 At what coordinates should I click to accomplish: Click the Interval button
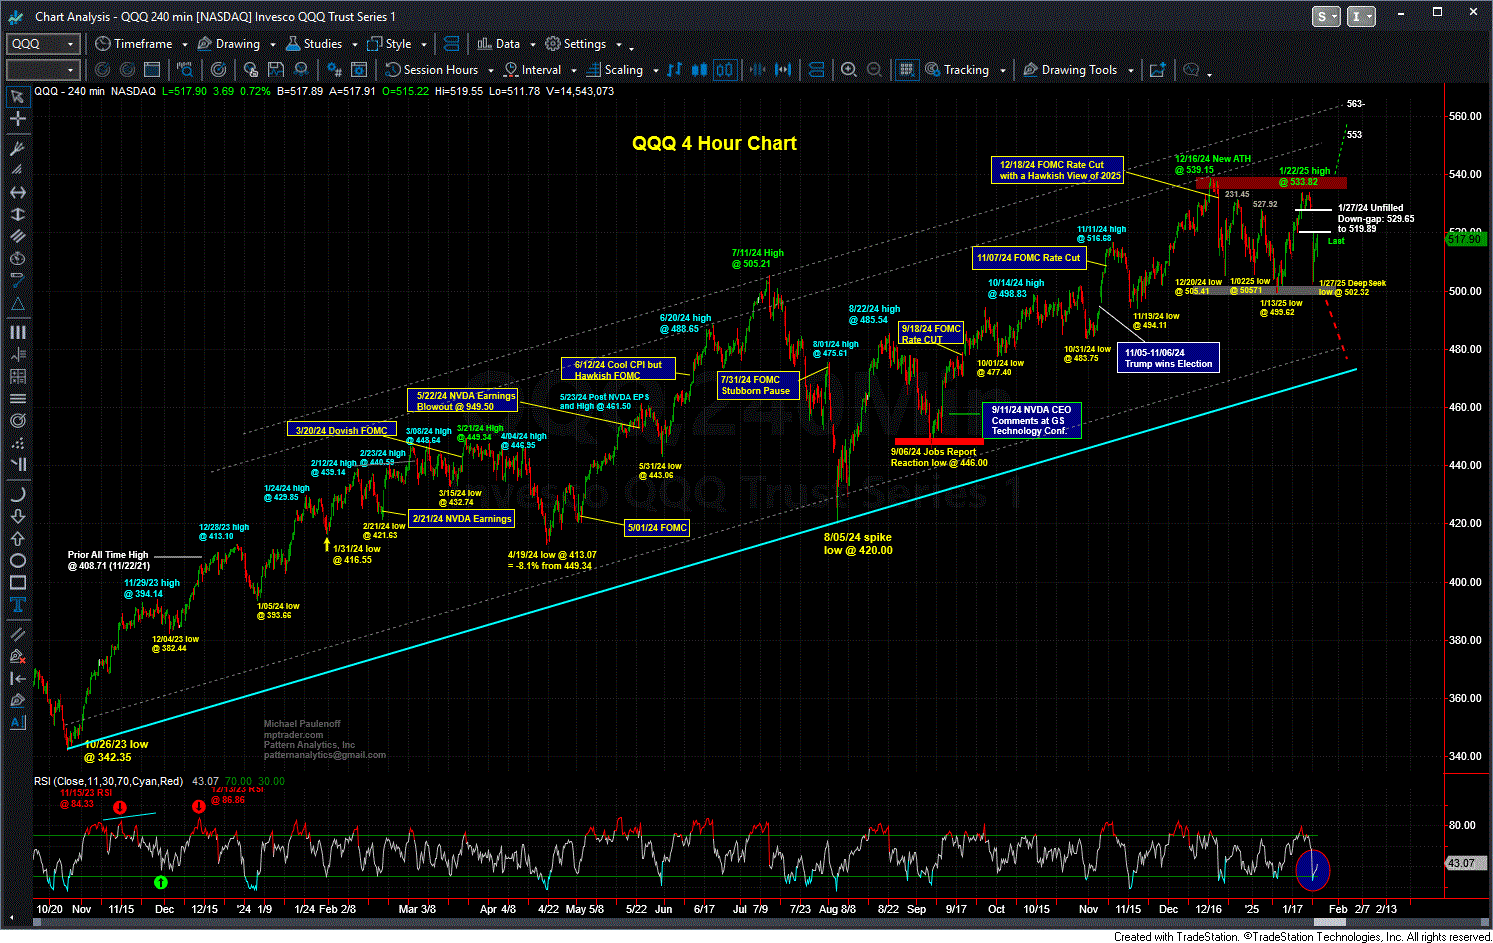coord(533,70)
